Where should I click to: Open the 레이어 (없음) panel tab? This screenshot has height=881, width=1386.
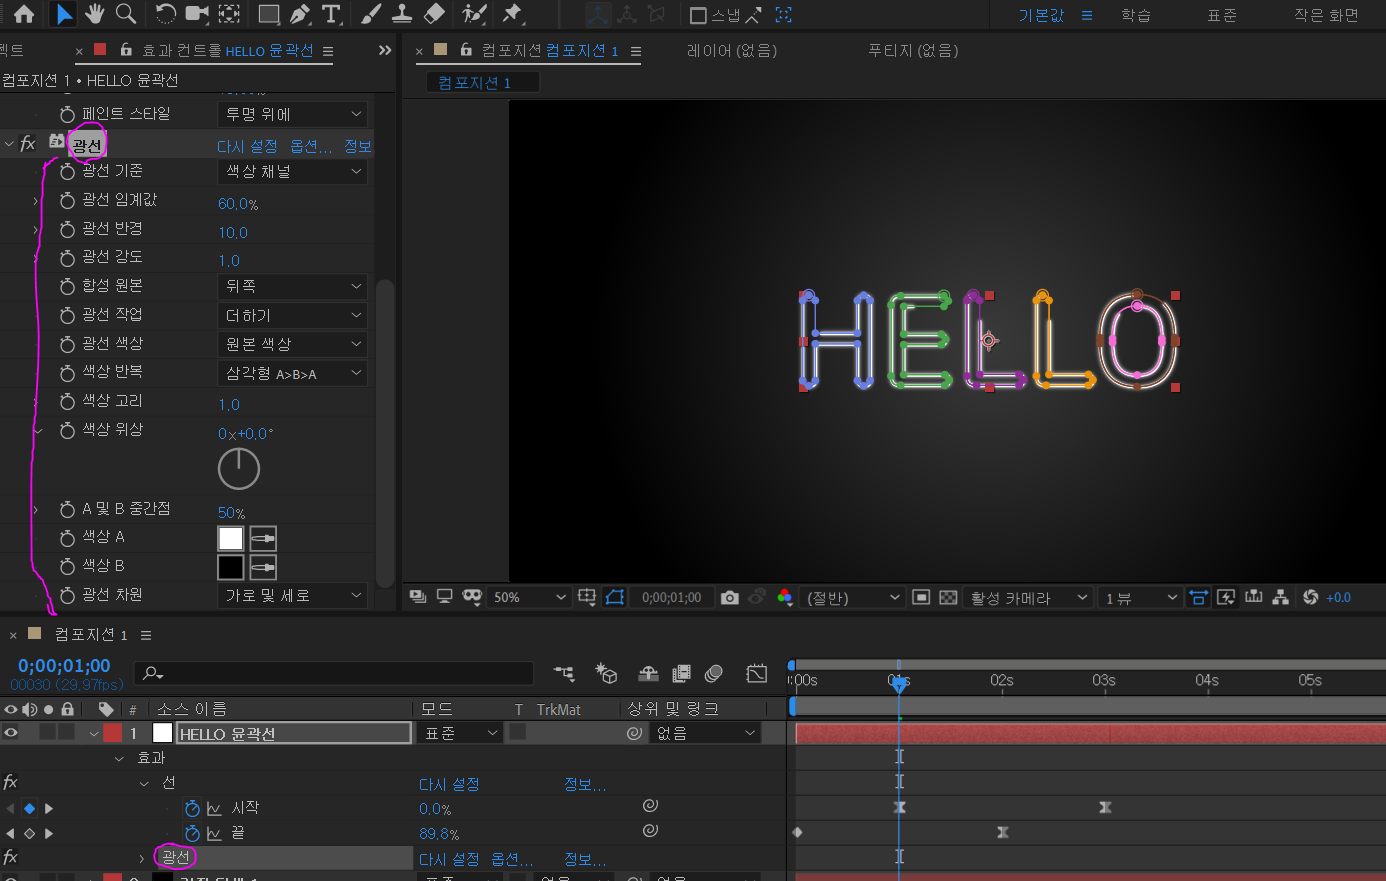point(731,50)
